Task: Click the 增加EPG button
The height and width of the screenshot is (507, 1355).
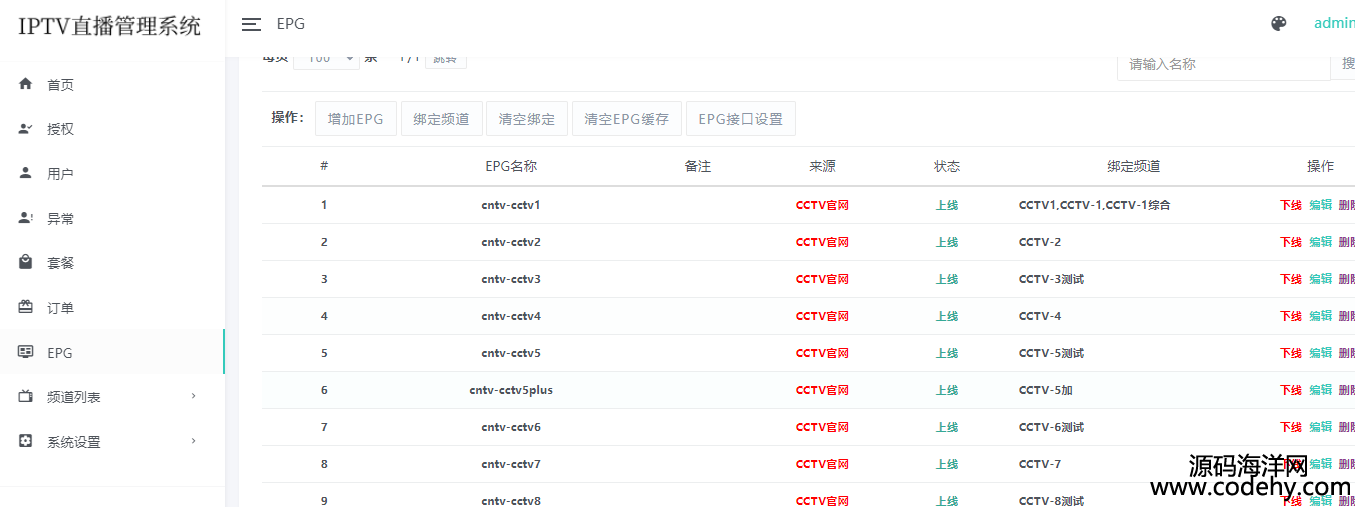Action: 355,119
